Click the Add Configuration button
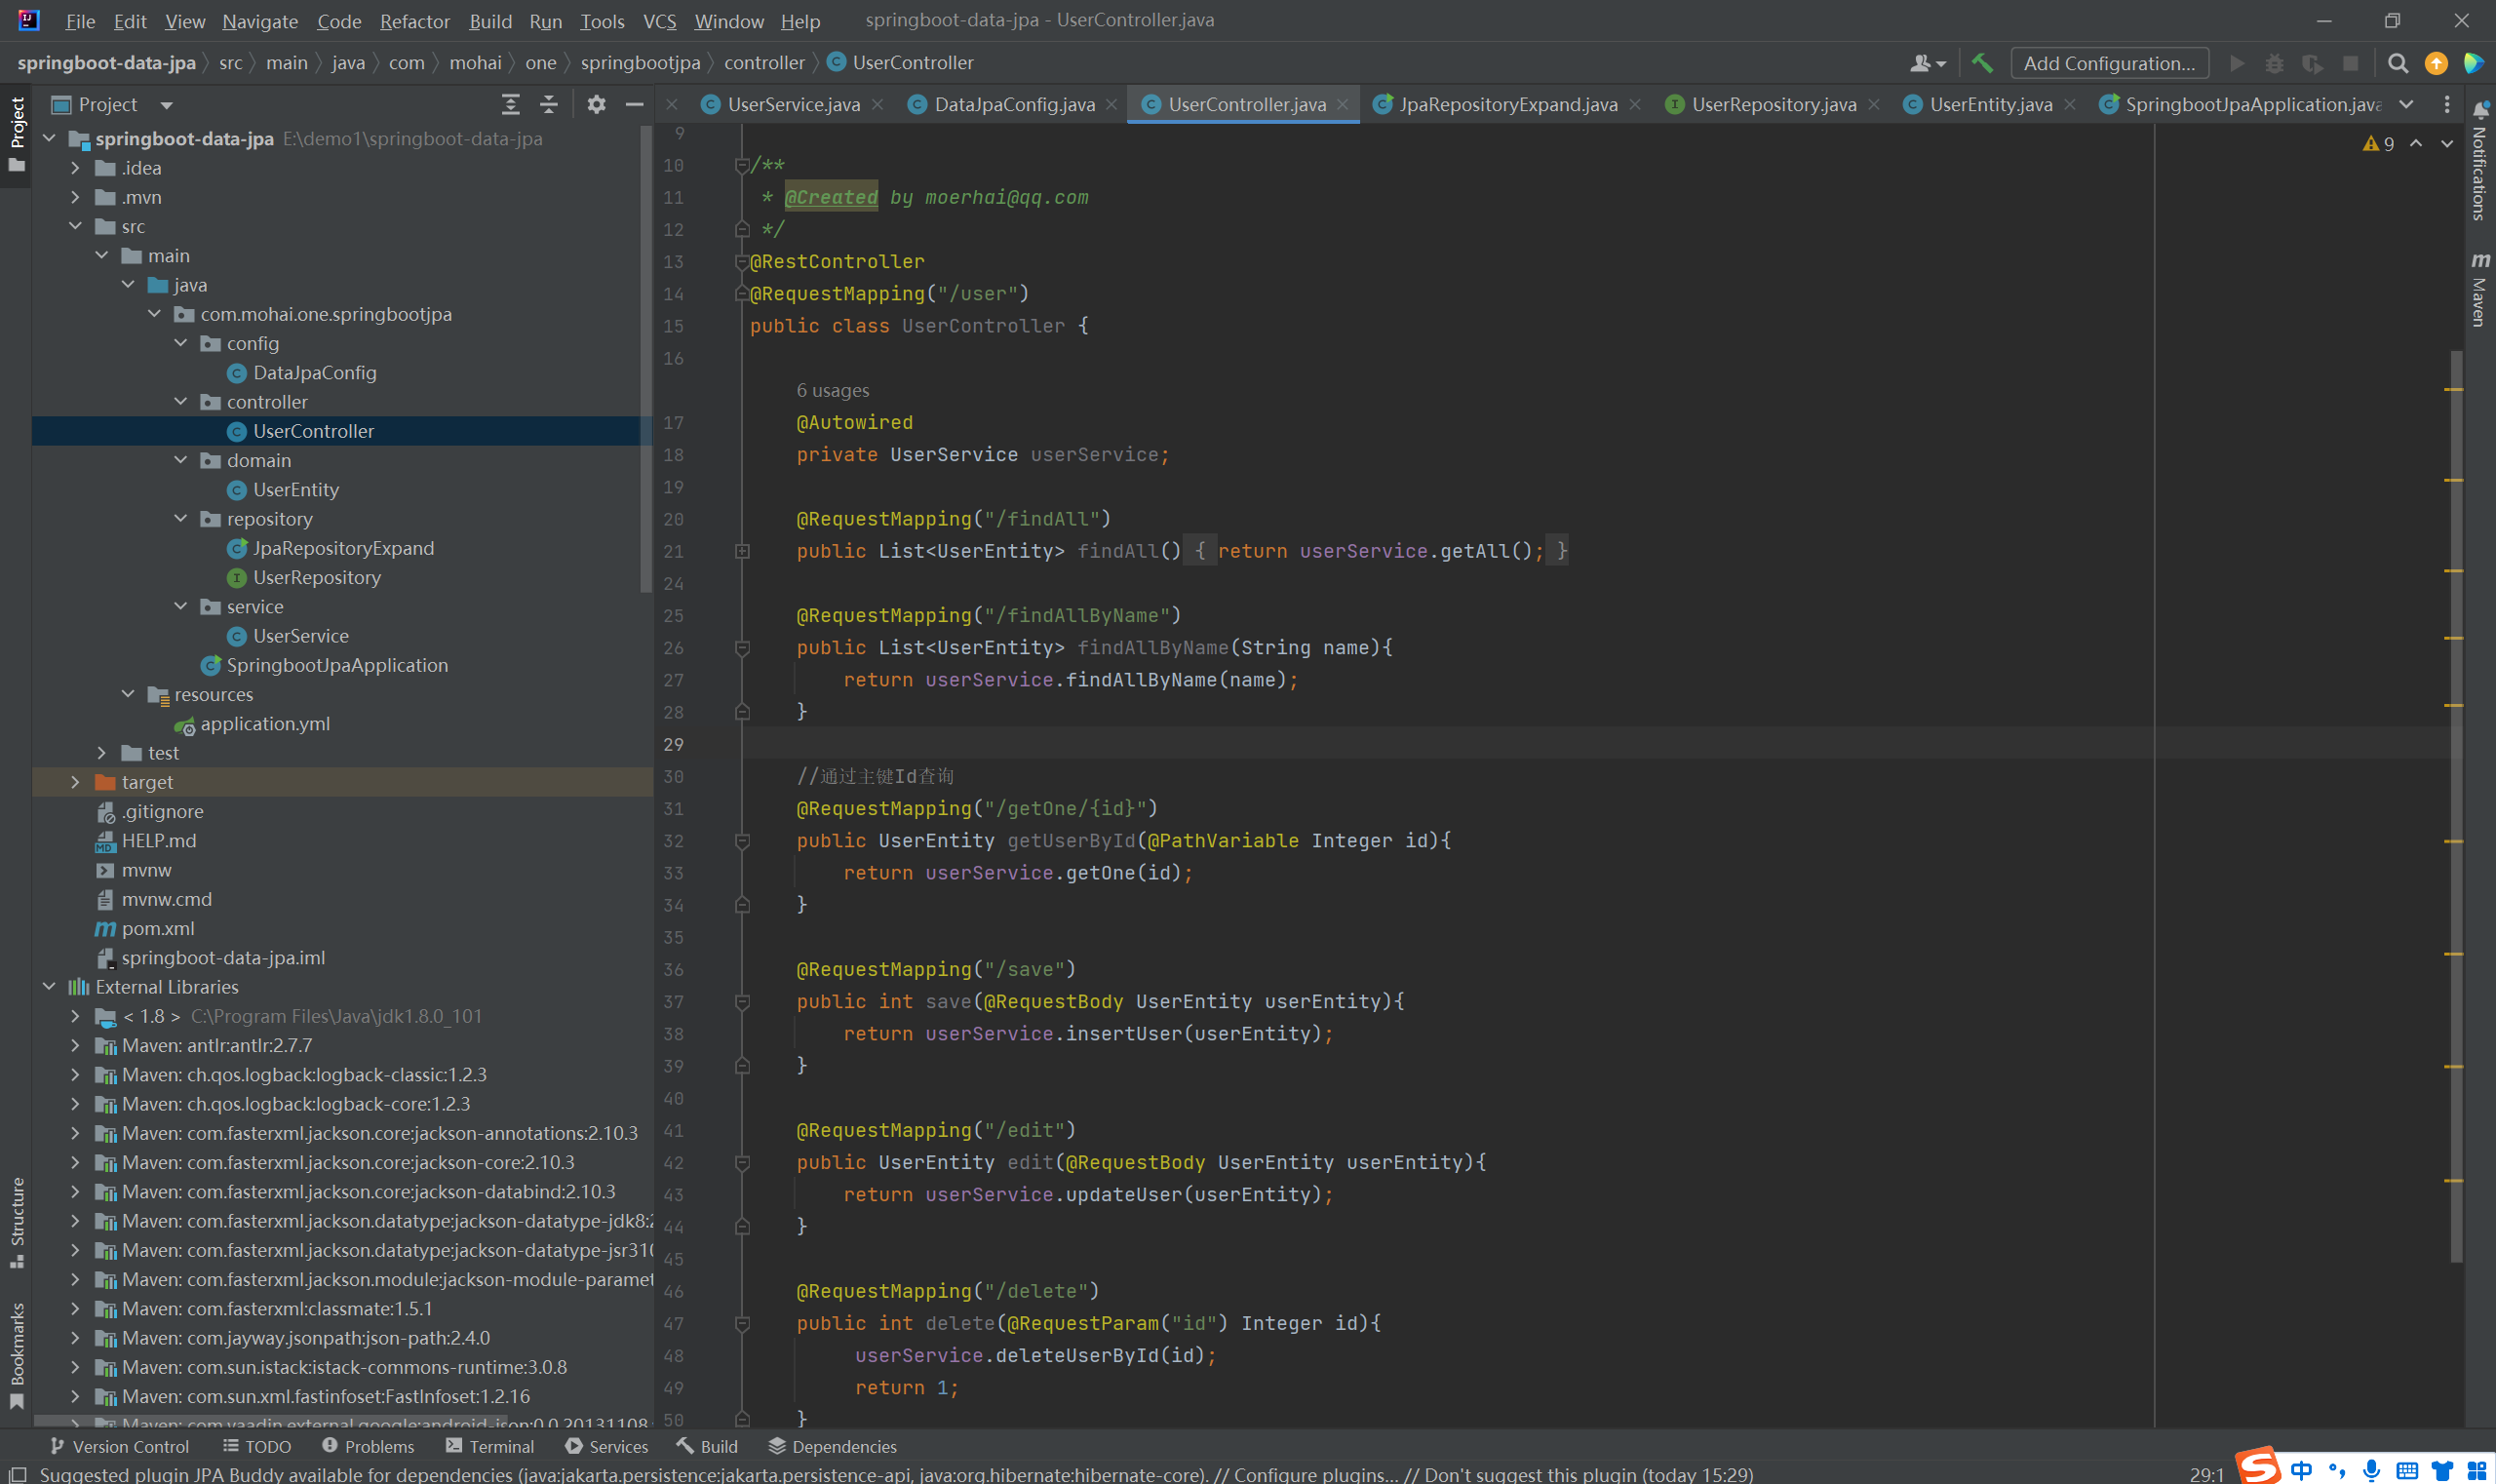 tap(2108, 63)
